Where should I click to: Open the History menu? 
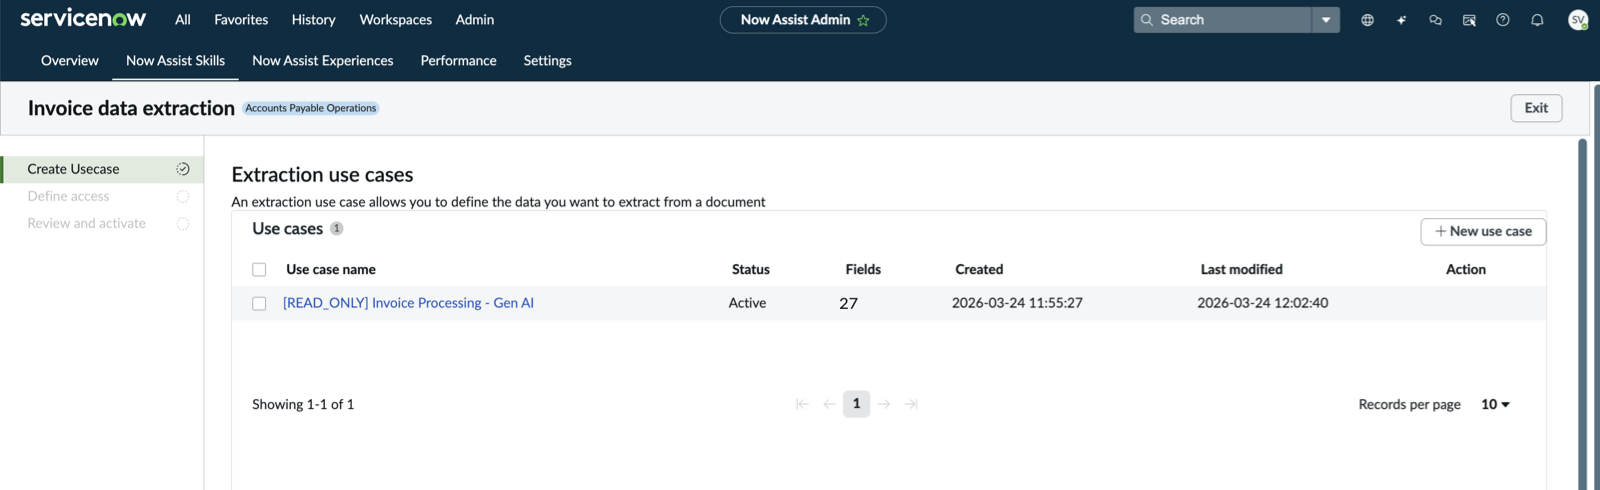pos(313,20)
